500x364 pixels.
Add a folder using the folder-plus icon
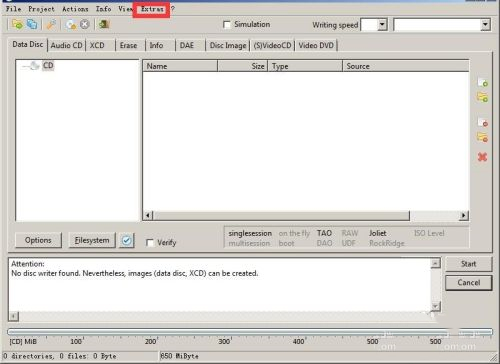482,97
